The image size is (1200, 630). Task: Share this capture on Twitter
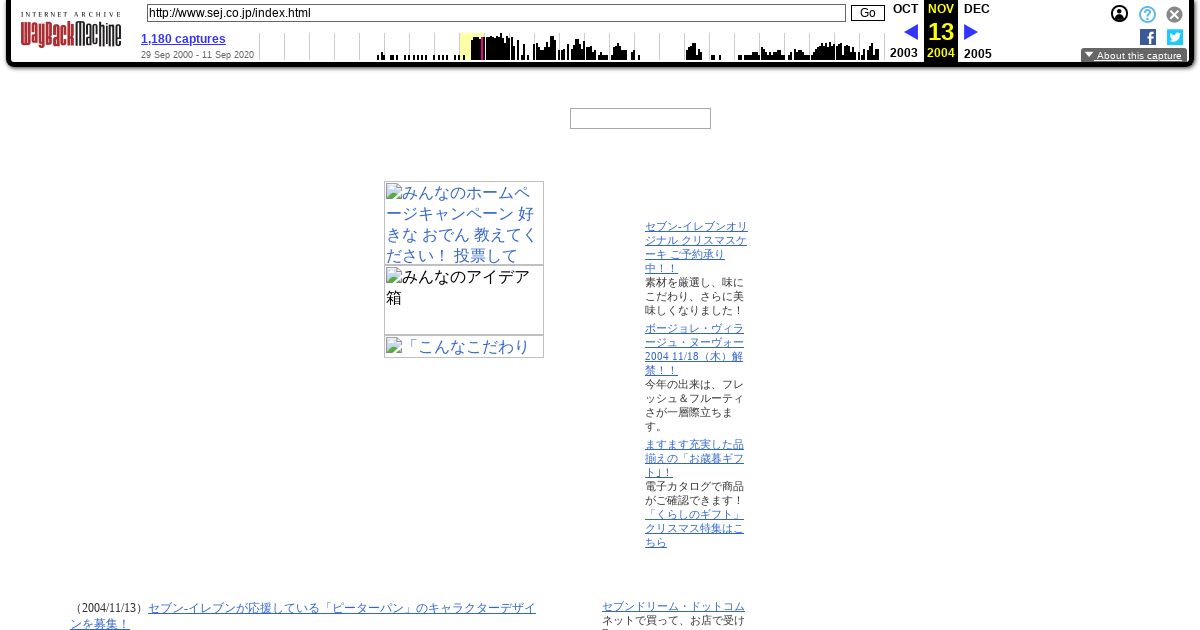point(1175,37)
